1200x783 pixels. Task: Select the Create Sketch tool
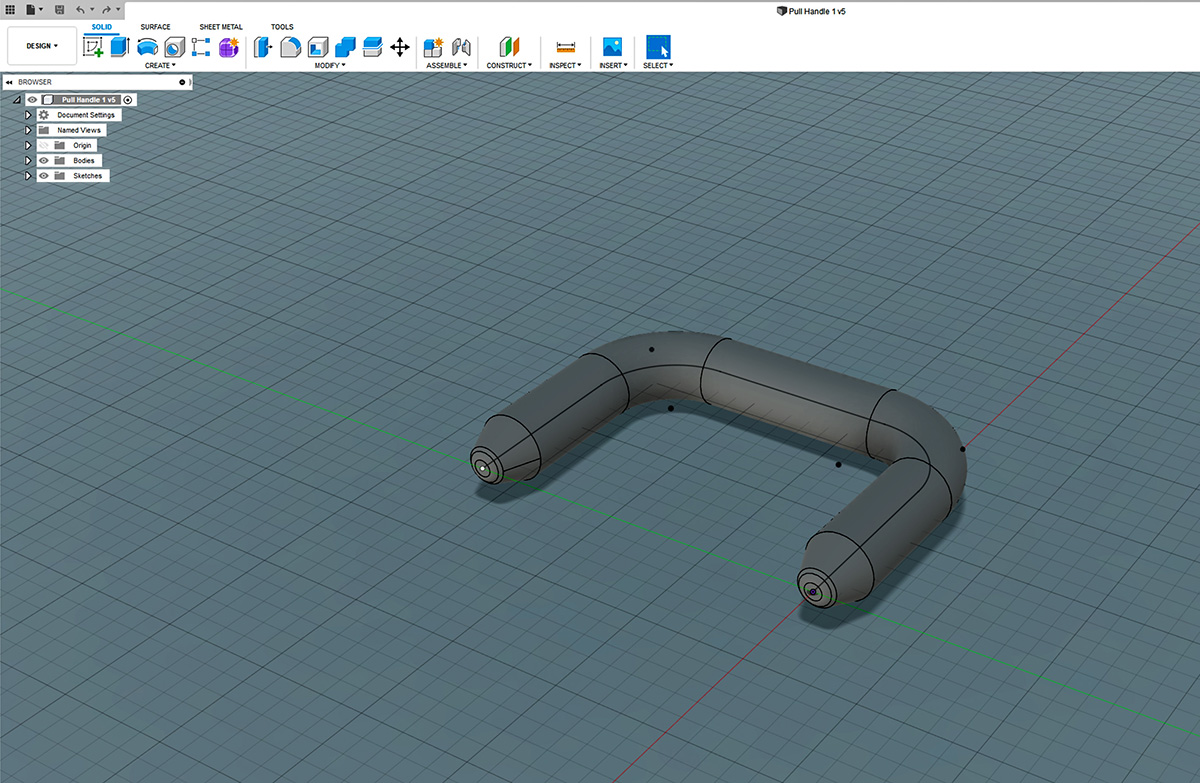point(94,47)
